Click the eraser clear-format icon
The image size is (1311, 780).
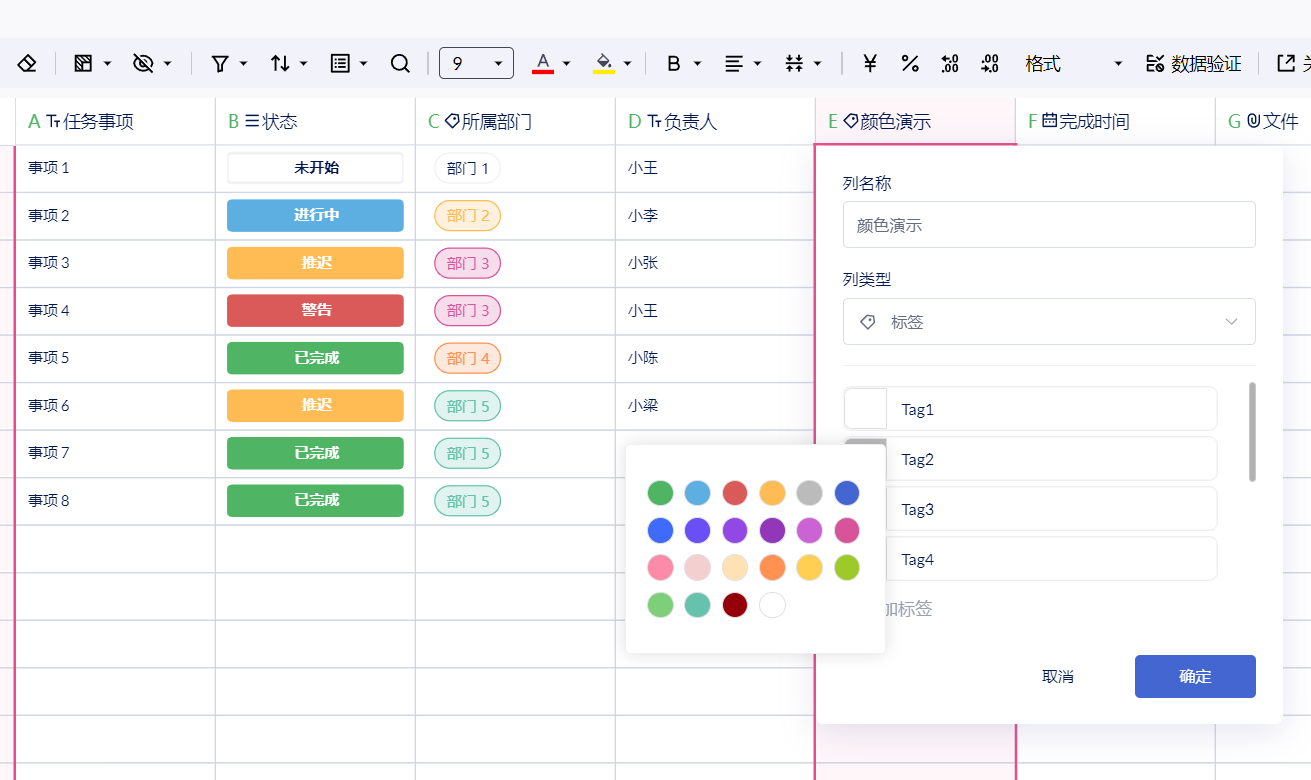point(27,63)
